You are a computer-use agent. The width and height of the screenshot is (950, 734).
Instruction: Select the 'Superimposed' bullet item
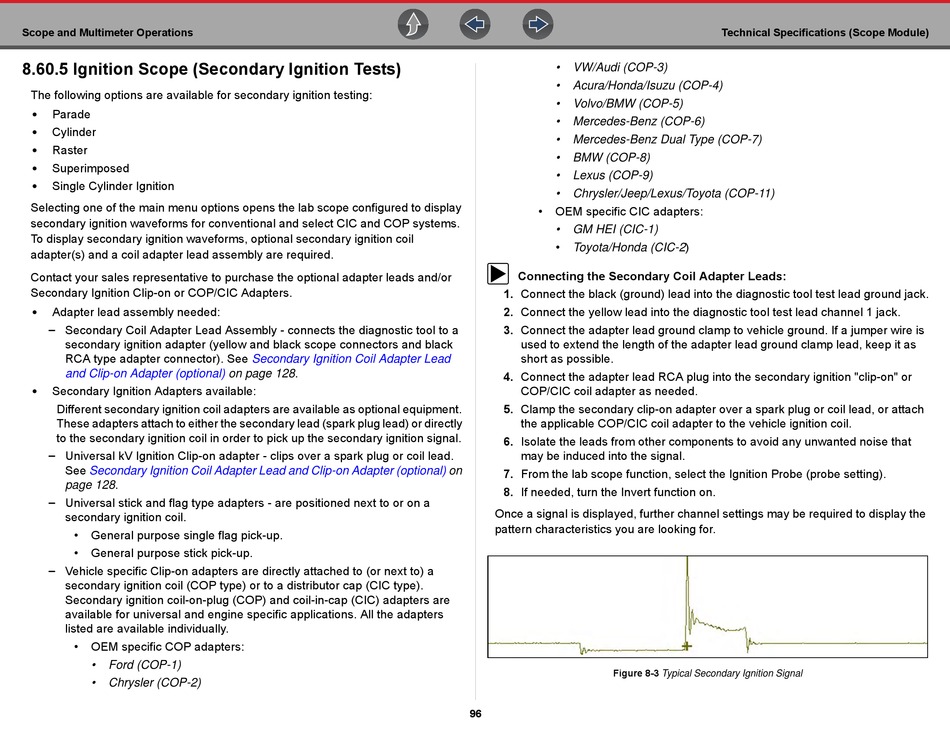coord(90,168)
